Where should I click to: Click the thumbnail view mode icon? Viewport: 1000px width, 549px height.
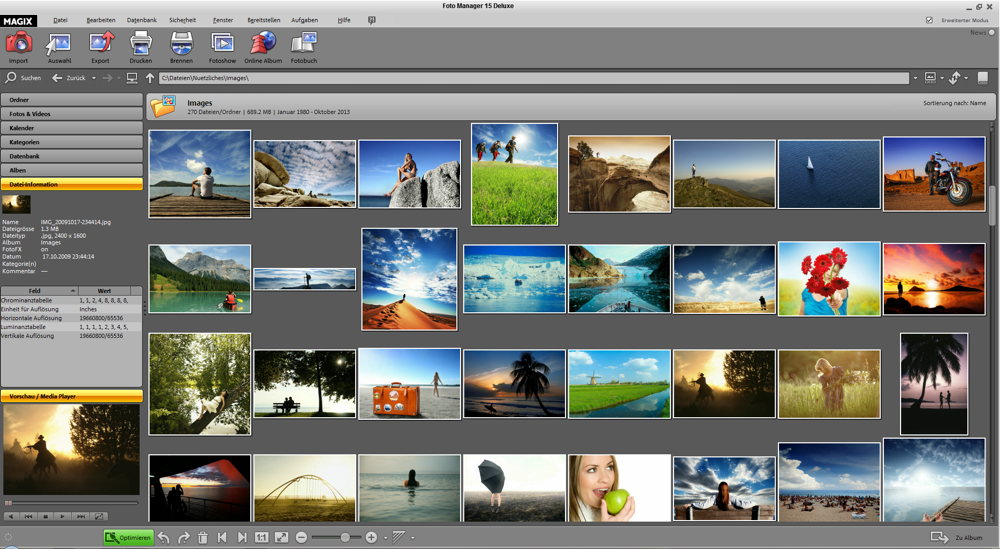pyautogui.click(x=930, y=77)
